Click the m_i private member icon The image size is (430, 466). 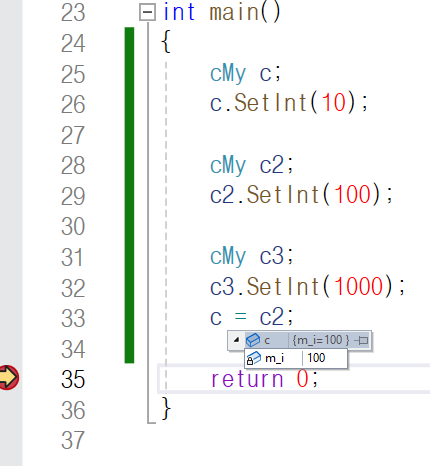(253, 358)
